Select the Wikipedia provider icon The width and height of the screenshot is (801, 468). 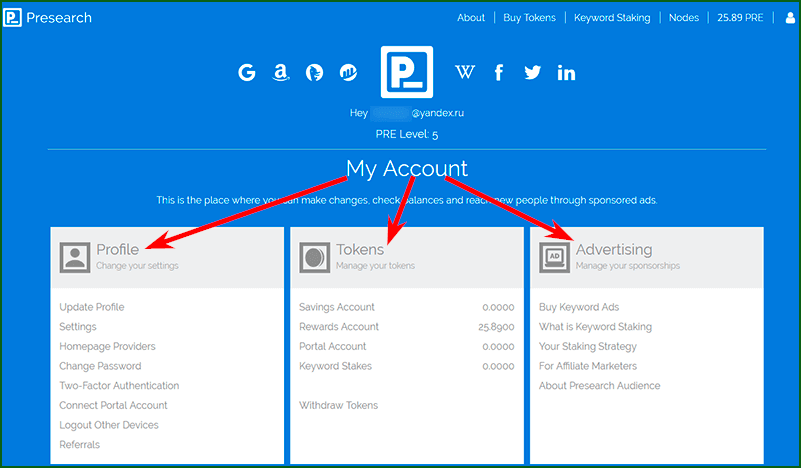tap(465, 73)
